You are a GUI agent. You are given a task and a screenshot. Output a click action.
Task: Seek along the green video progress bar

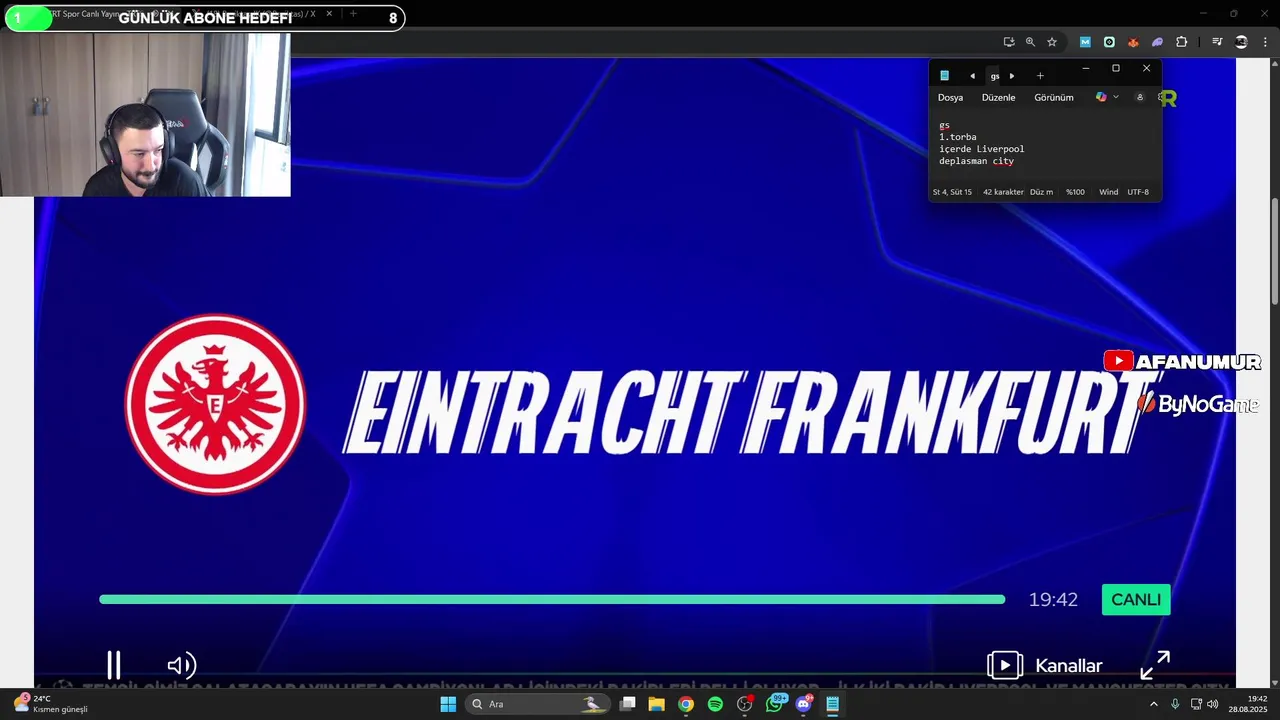pyautogui.click(x=552, y=599)
